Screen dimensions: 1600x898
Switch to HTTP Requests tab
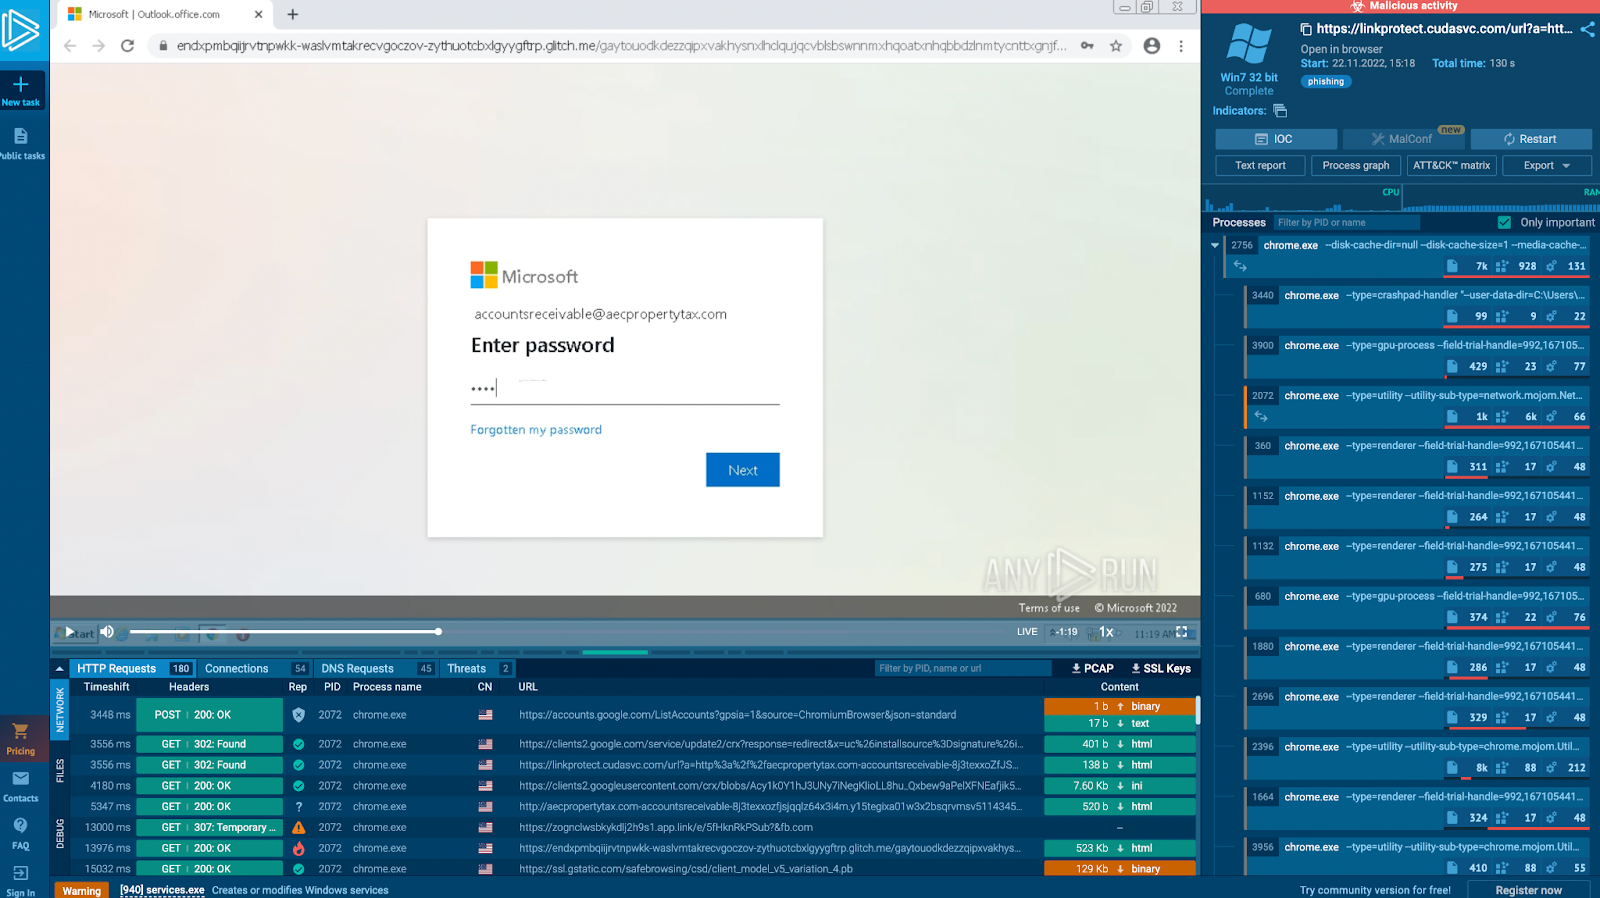pos(132,668)
